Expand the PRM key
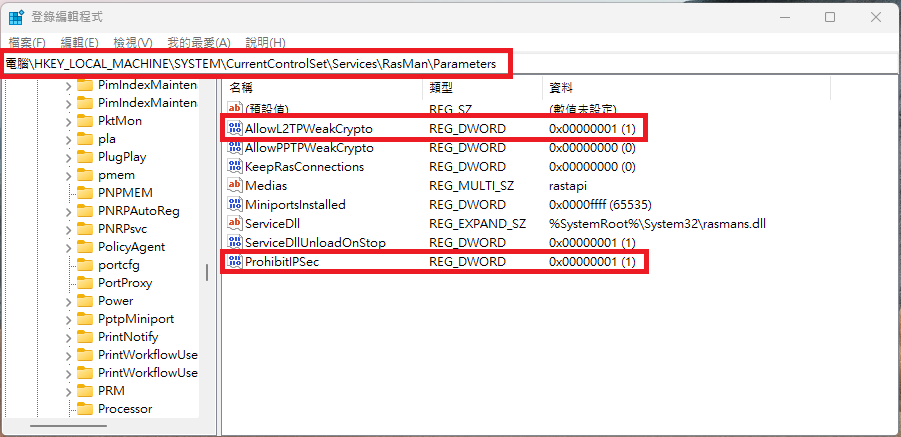Image resolution: width=901 pixels, height=437 pixels. coord(68,392)
